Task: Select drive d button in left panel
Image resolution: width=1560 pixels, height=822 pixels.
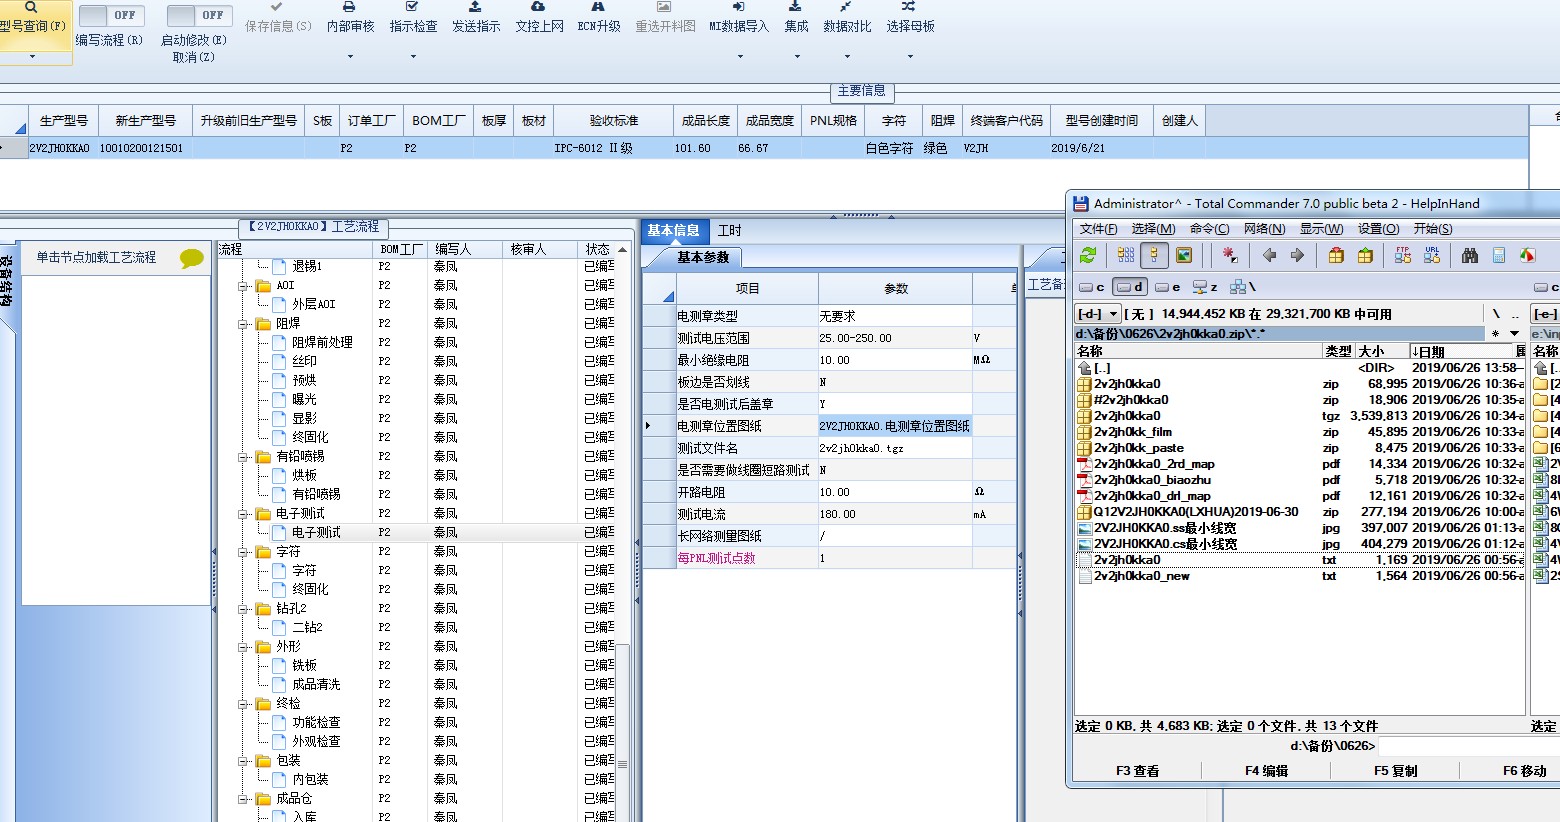Action: [x=1130, y=287]
